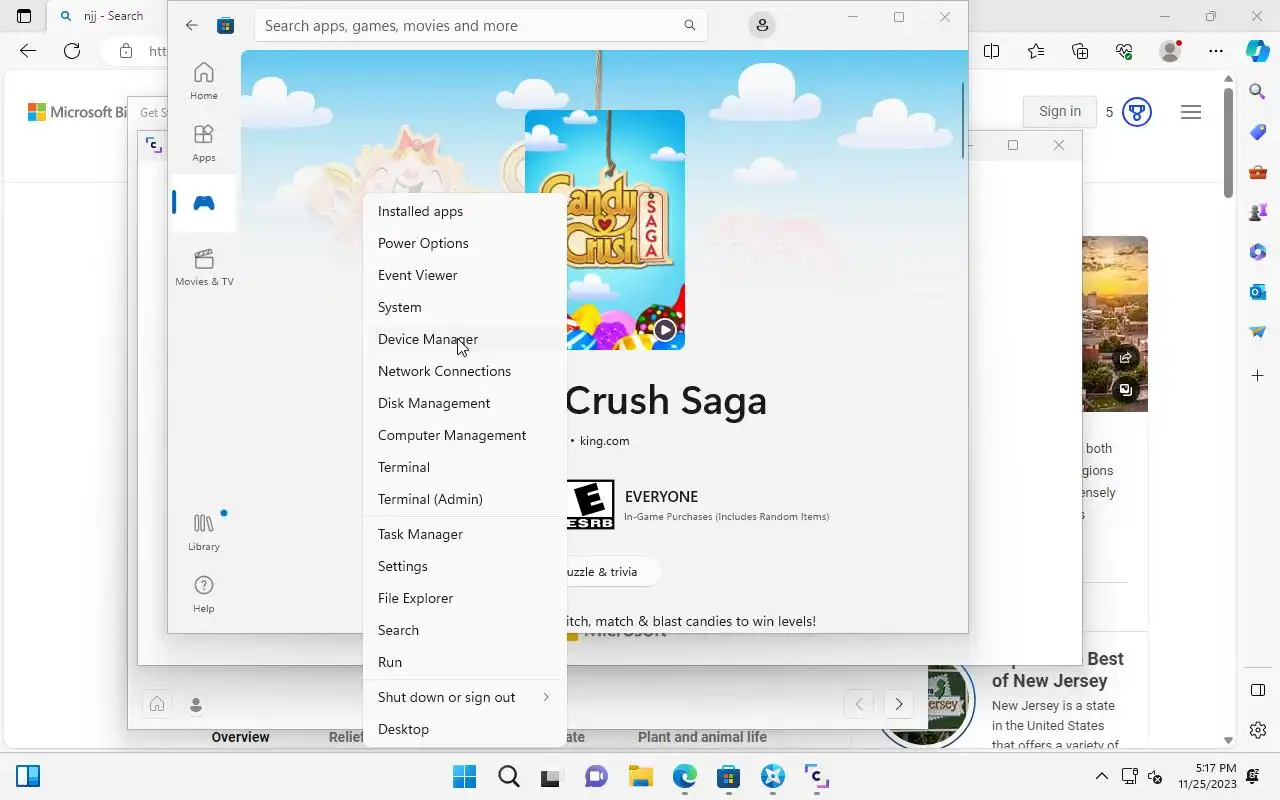Viewport: 1280px width, 800px height.
Task: Open Device Manager
Action: (x=465, y=339)
